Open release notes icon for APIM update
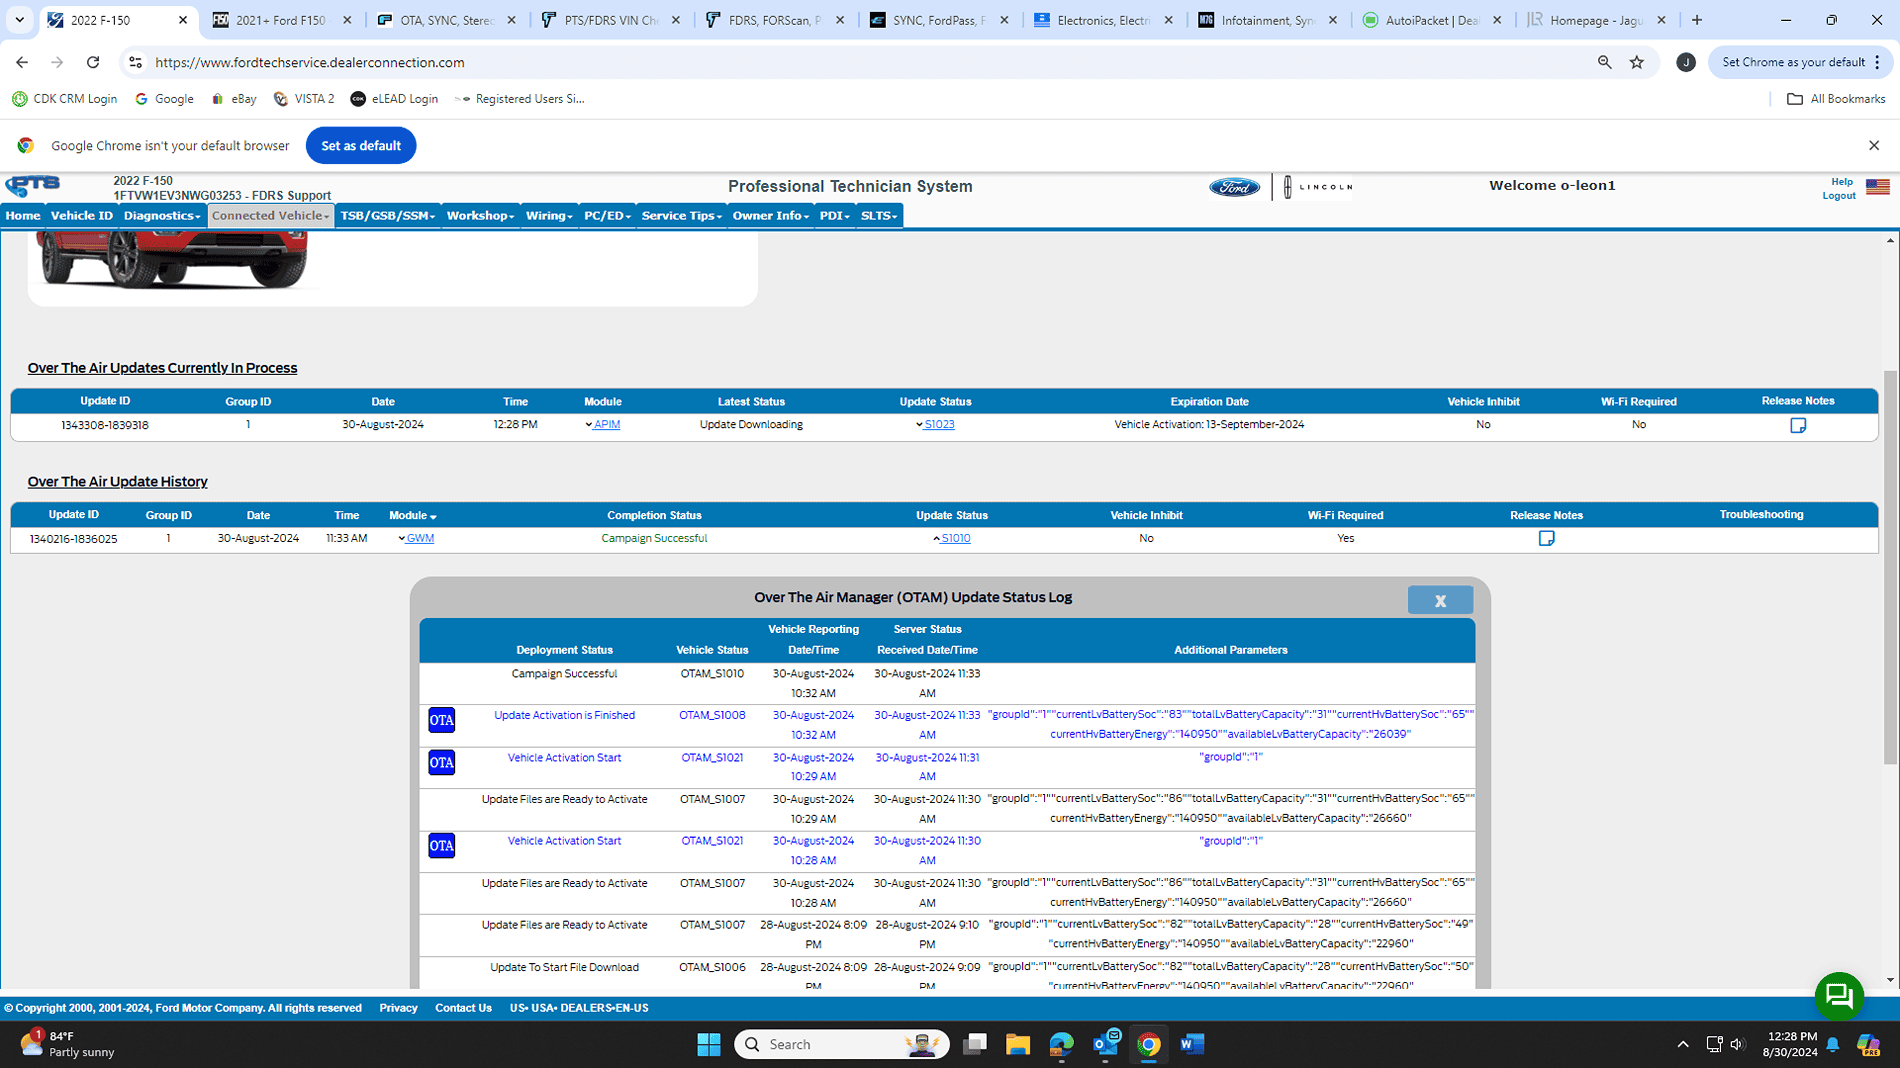This screenshot has height=1068, width=1900. click(x=1797, y=425)
